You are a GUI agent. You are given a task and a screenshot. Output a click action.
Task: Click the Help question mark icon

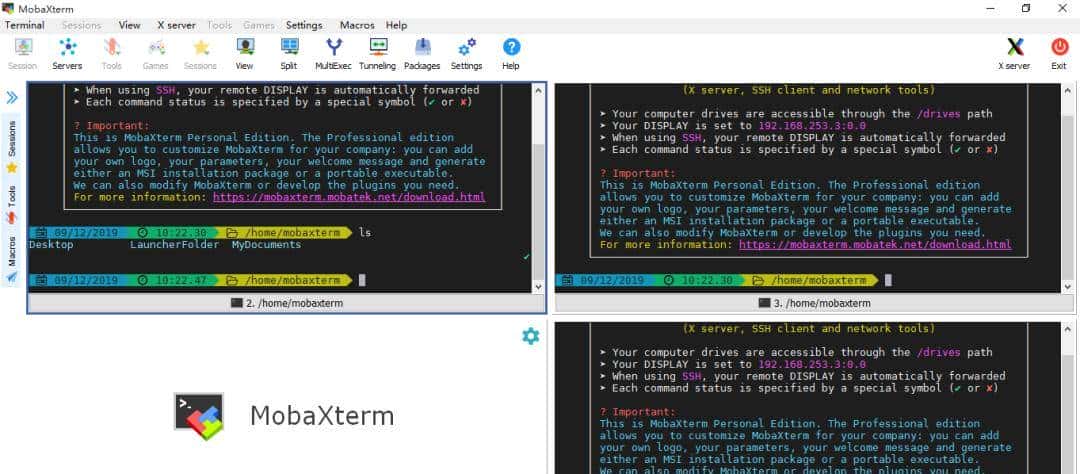click(x=511, y=53)
